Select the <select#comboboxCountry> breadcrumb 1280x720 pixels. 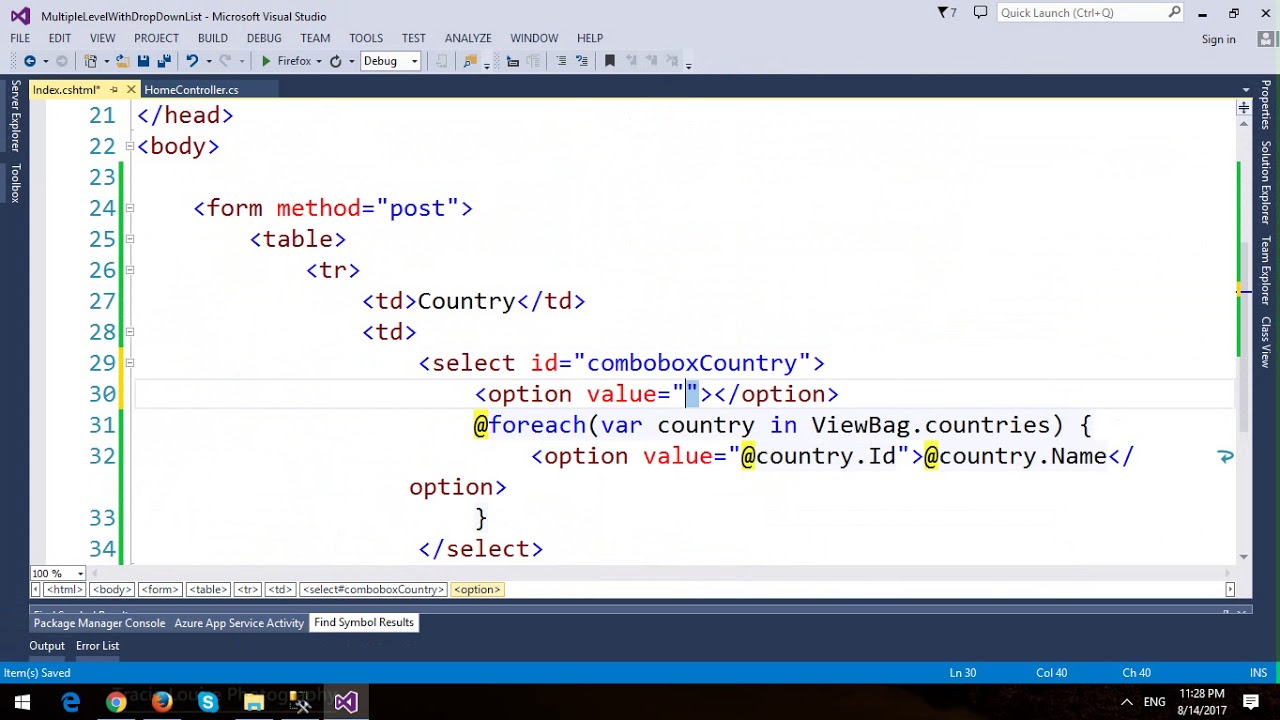(373, 590)
